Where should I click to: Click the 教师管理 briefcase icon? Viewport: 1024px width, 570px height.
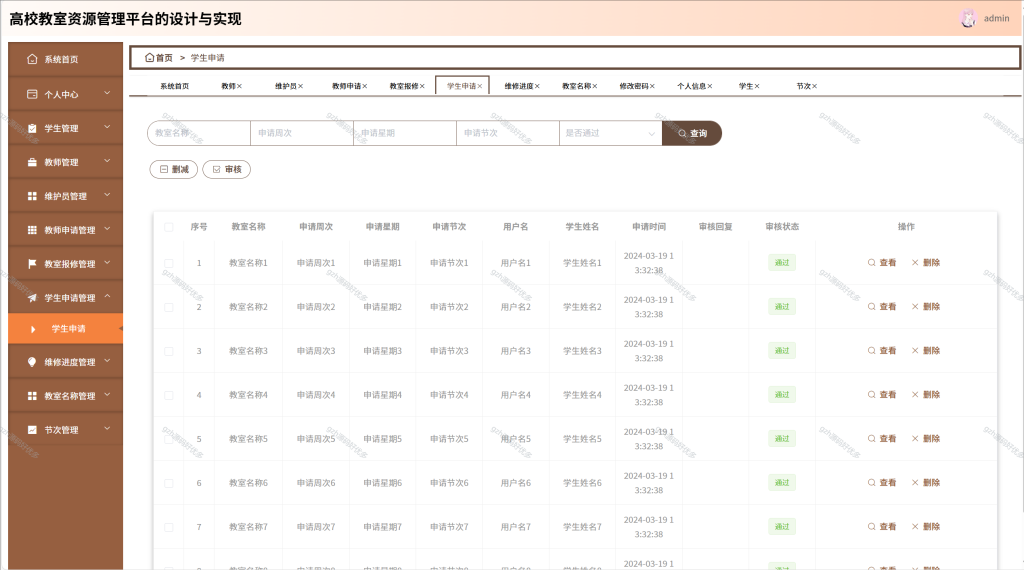click(32, 162)
